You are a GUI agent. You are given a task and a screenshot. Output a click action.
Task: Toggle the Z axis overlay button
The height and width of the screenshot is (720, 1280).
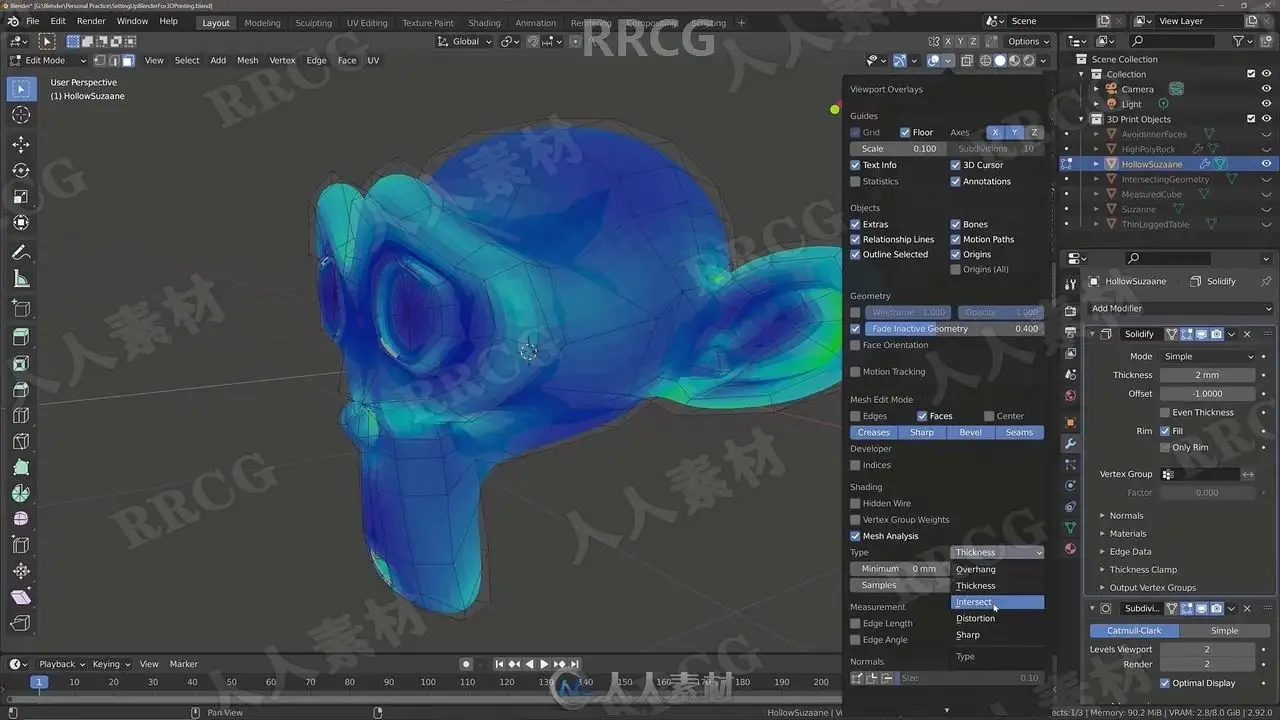click(x=1034, y=132)
